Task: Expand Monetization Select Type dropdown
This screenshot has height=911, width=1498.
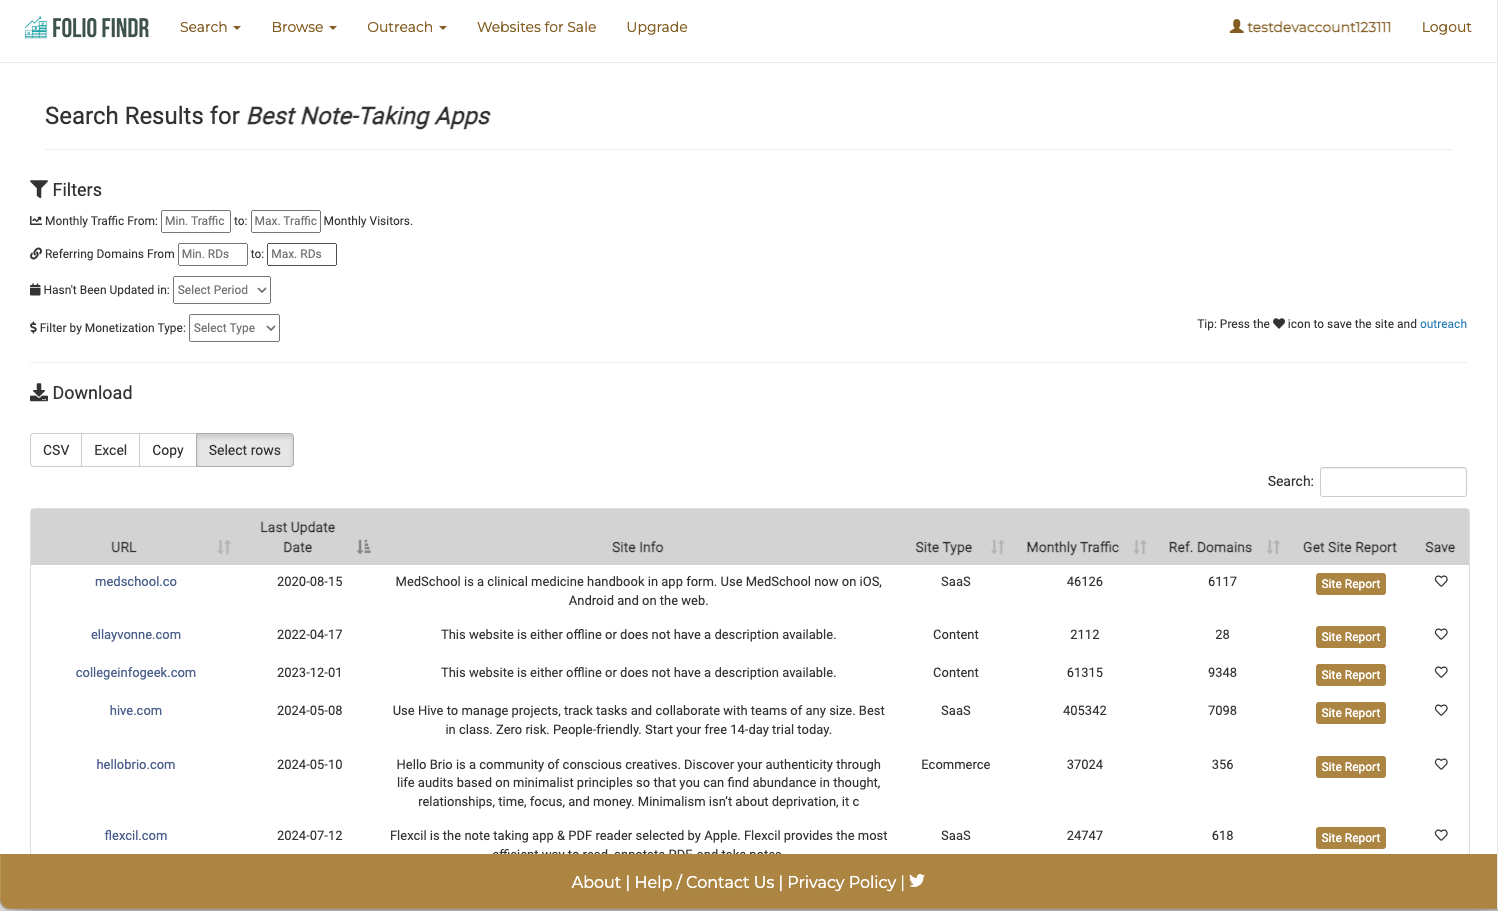Action: [234, 328]
